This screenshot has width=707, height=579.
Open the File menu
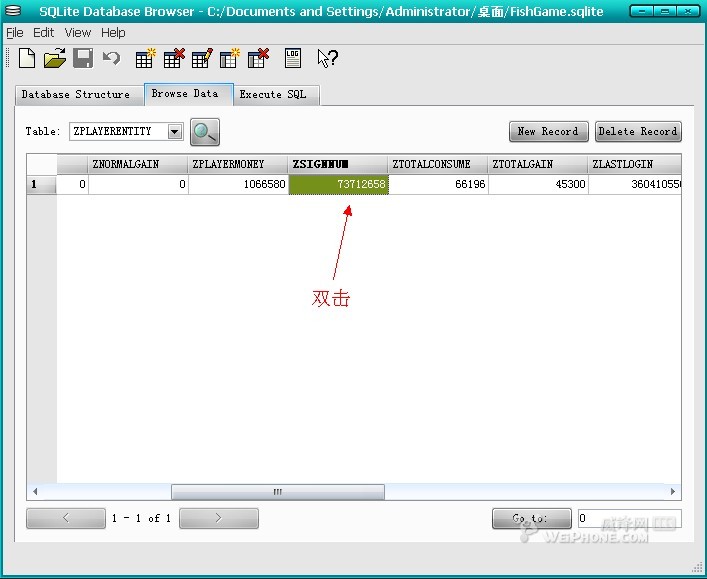pos(14,32)
